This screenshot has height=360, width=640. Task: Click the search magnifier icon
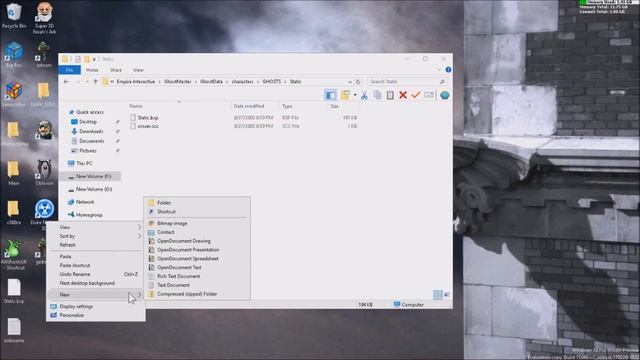[442, 82]
